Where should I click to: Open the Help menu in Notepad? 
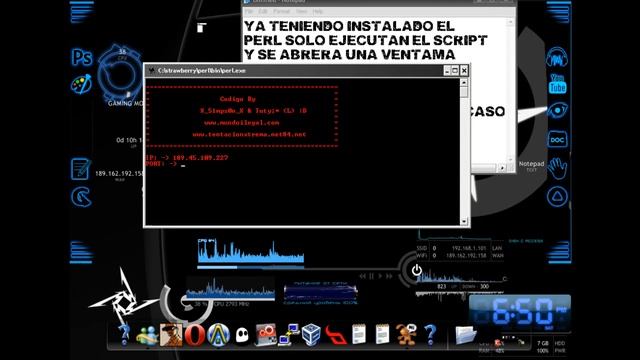[x=318, y=11]
